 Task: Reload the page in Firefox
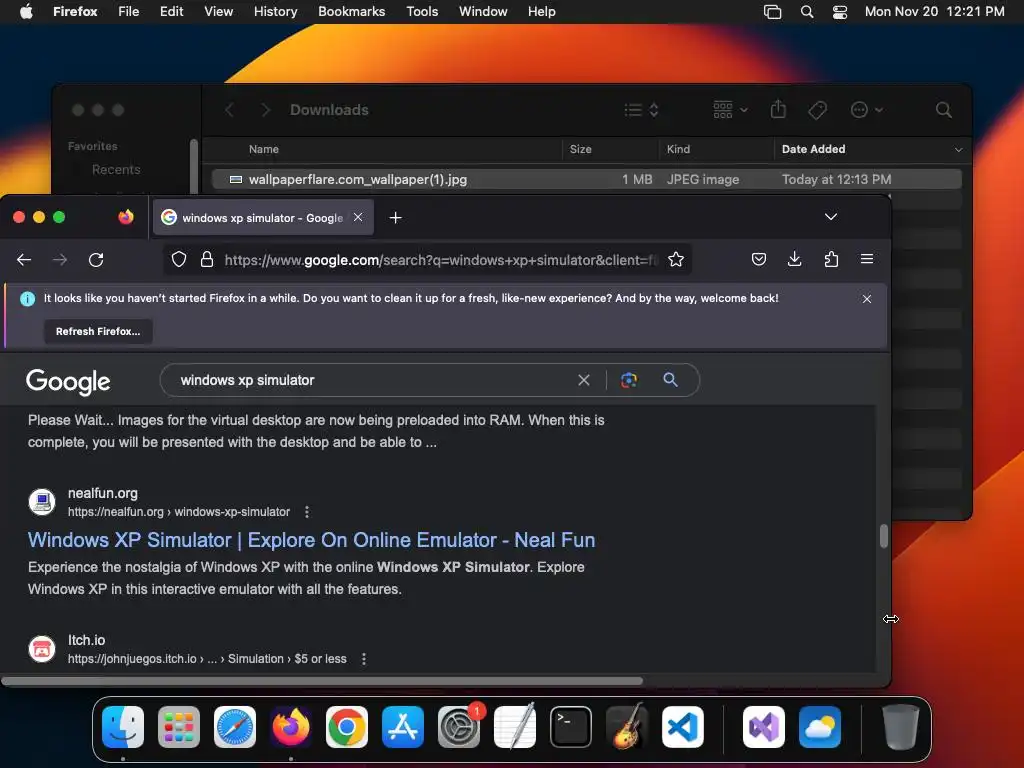pyautogui.click(x=96, y=260)
